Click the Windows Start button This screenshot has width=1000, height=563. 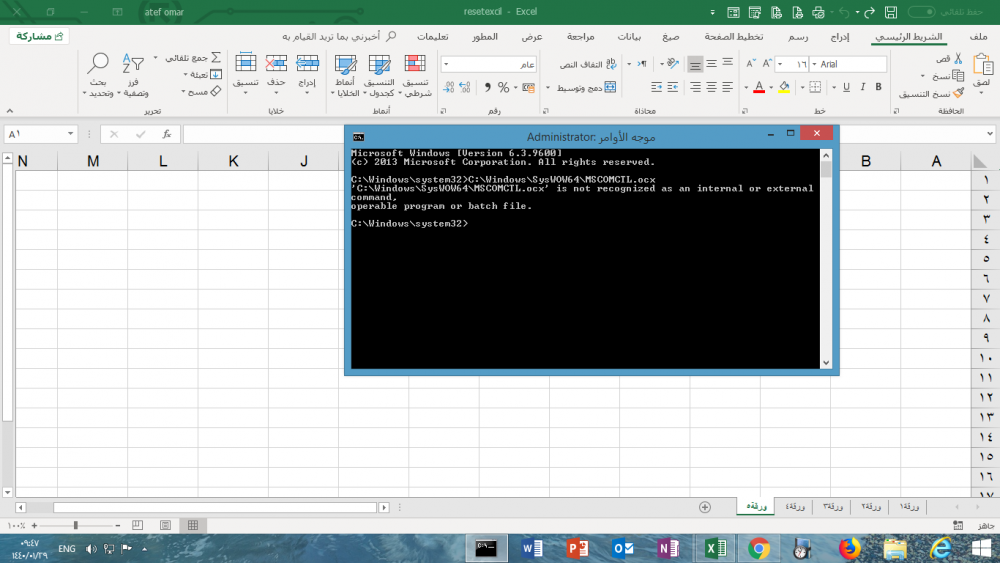[981, 548]
